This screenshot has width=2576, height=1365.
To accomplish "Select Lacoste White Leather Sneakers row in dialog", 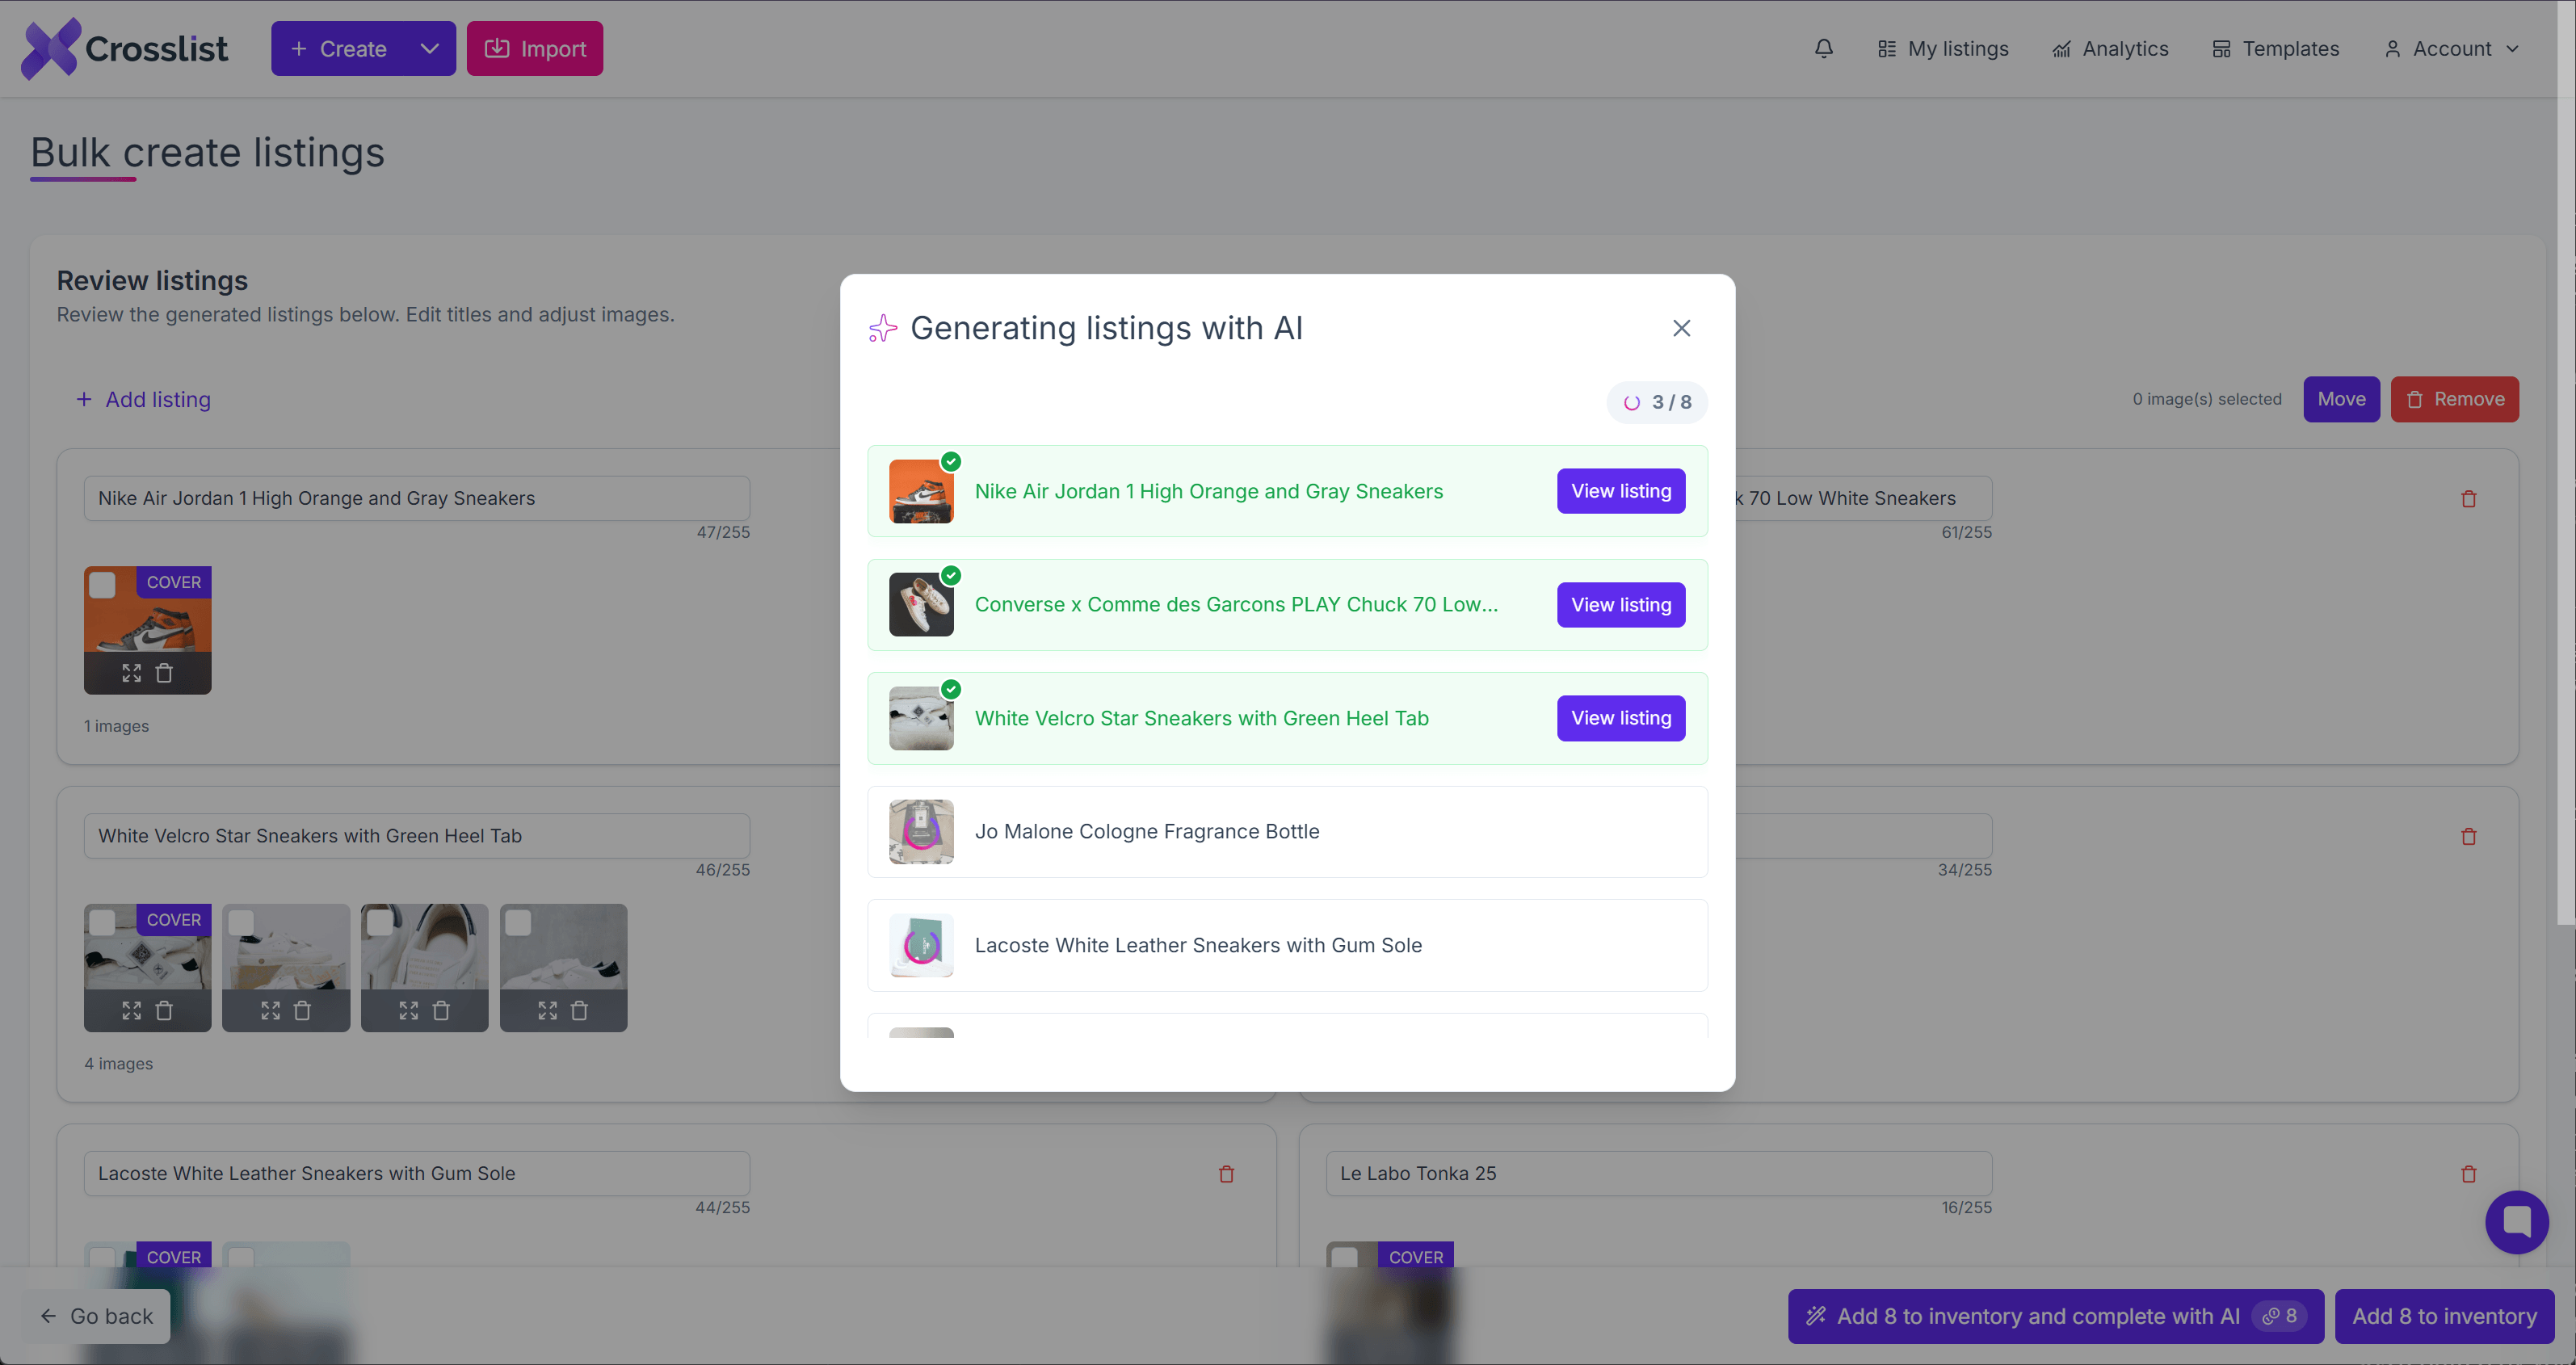I will click(1287, 945).
